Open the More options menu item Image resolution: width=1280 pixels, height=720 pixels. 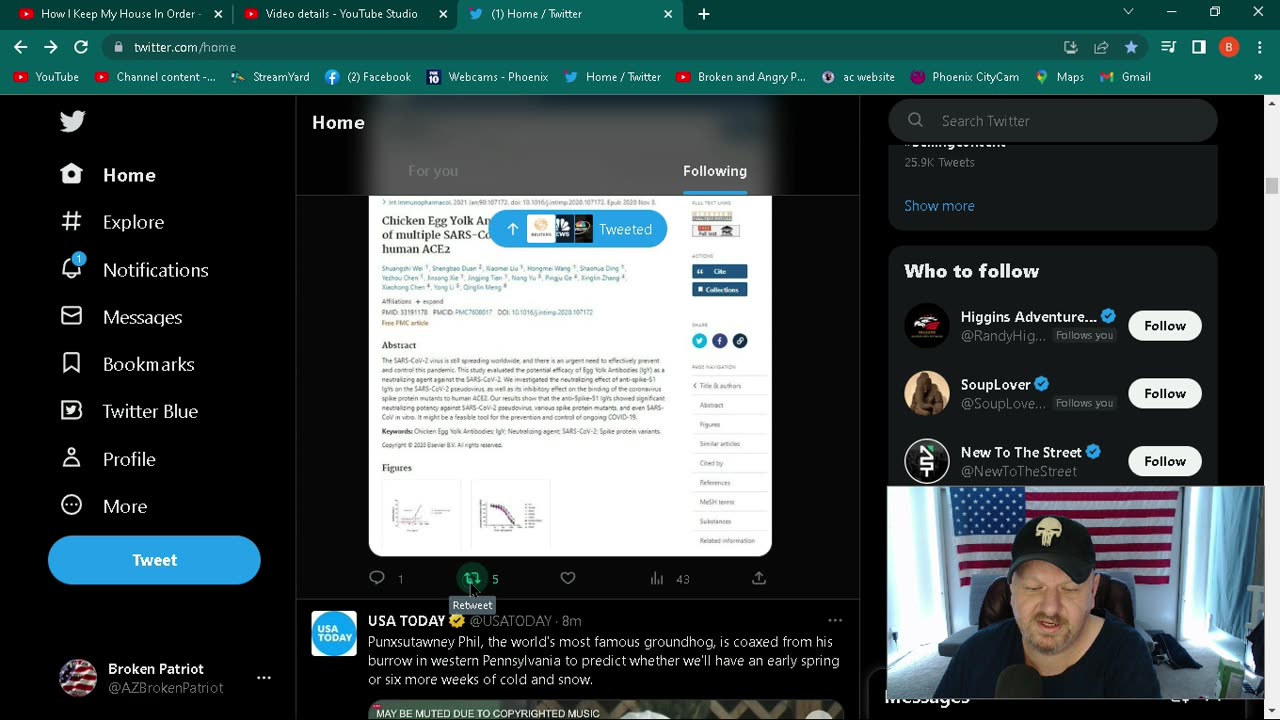(x=103, y=506)
